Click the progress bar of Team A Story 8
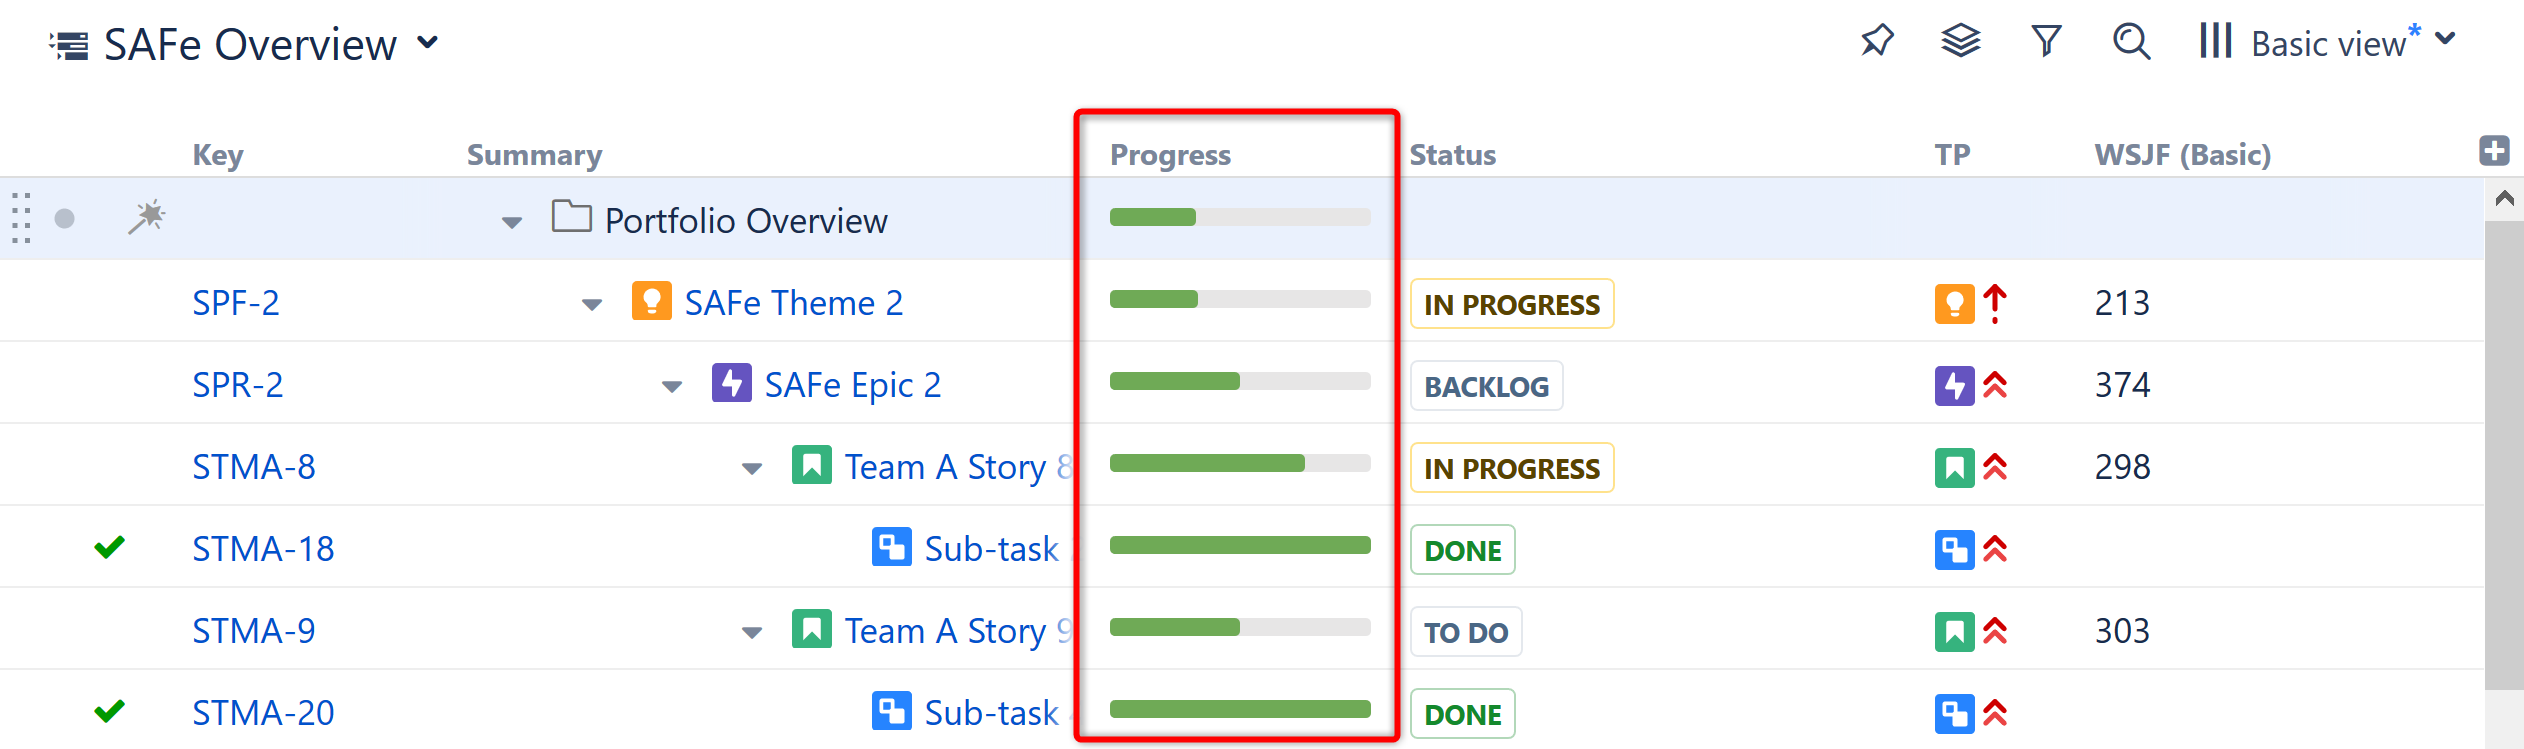The width and height of the screenshot is (2524, 749). pos(1239,463)
